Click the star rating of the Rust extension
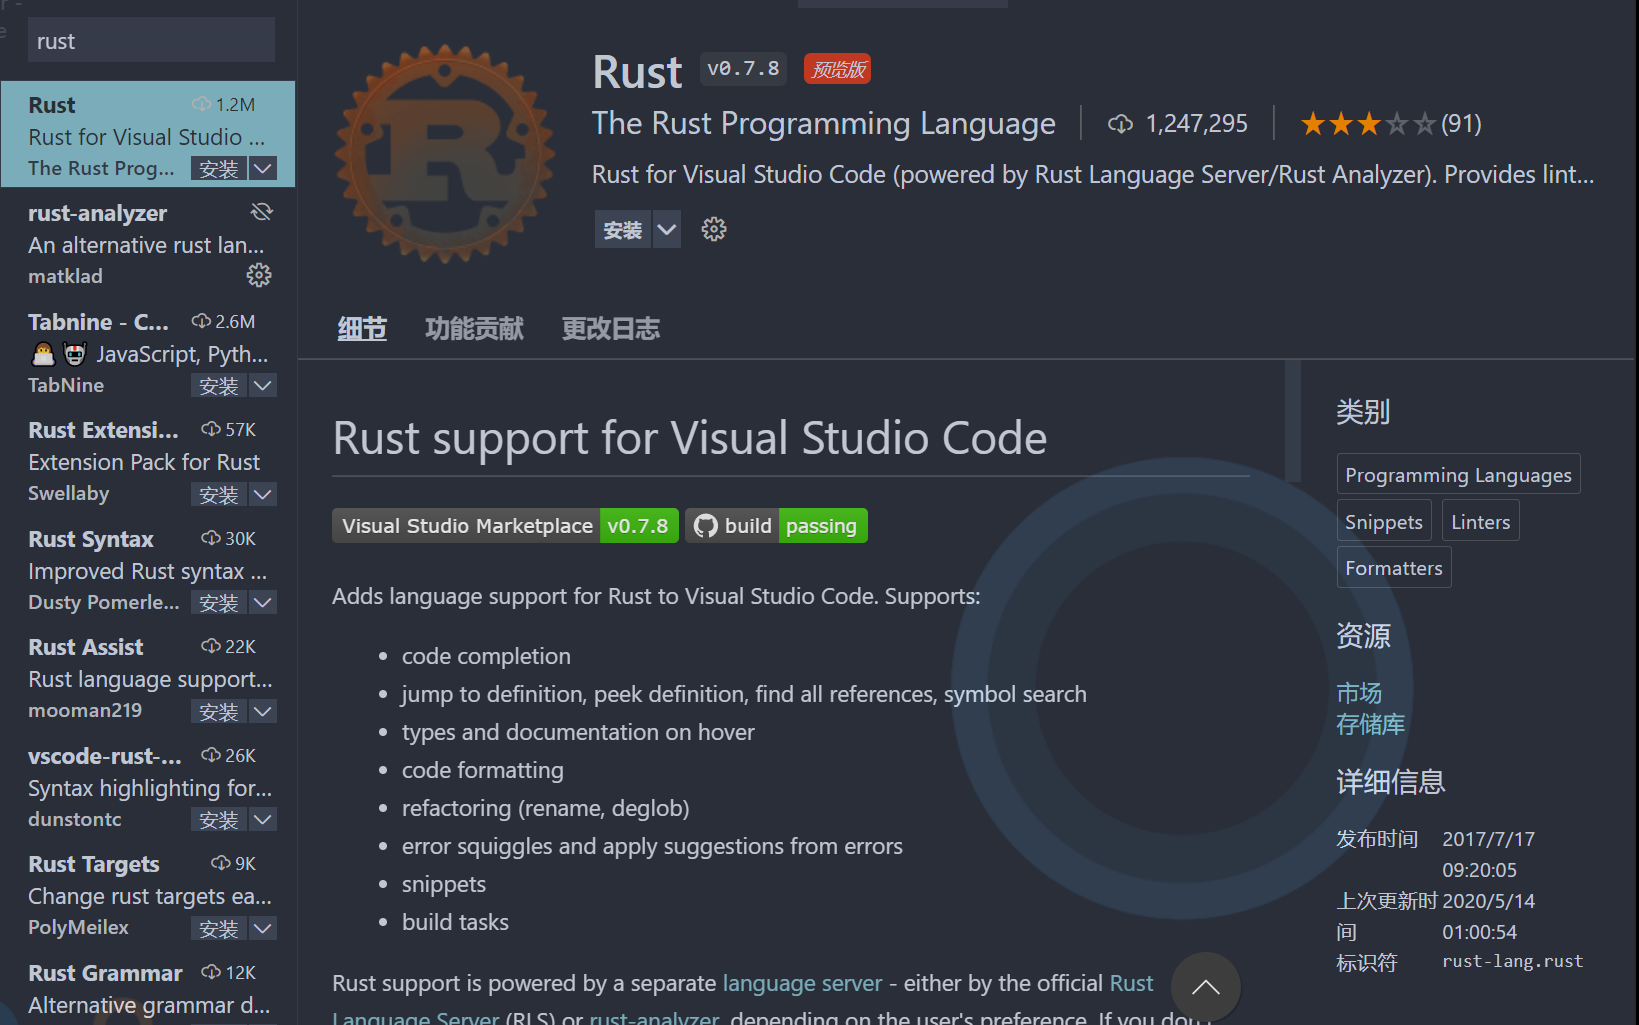This screenshot has width=1639, height=1025. coord(1367,124)
